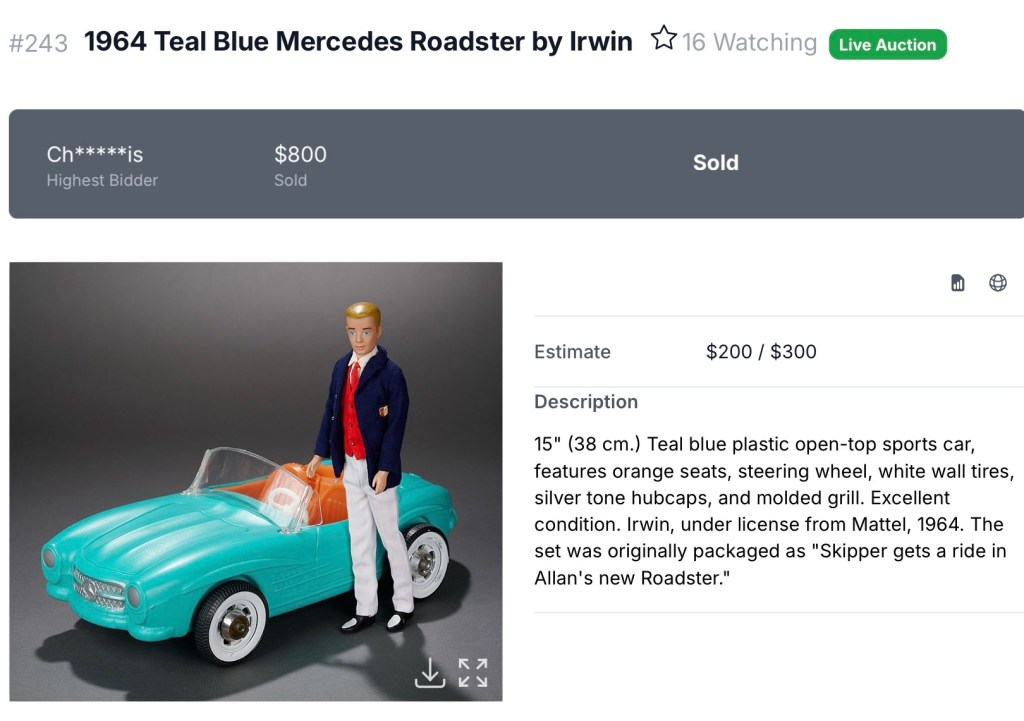Expand the lot photo to fullscreen

(473, 672)
